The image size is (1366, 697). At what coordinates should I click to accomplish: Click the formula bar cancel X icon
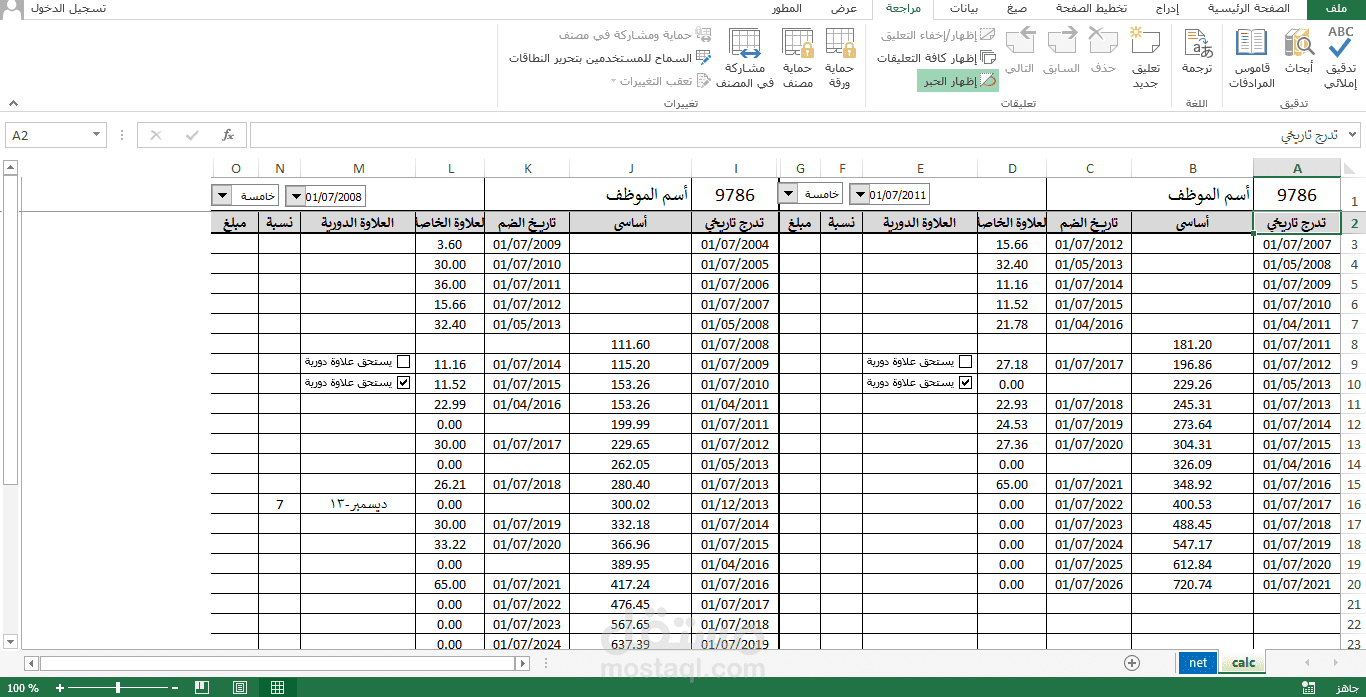click(x=156, y=135)
